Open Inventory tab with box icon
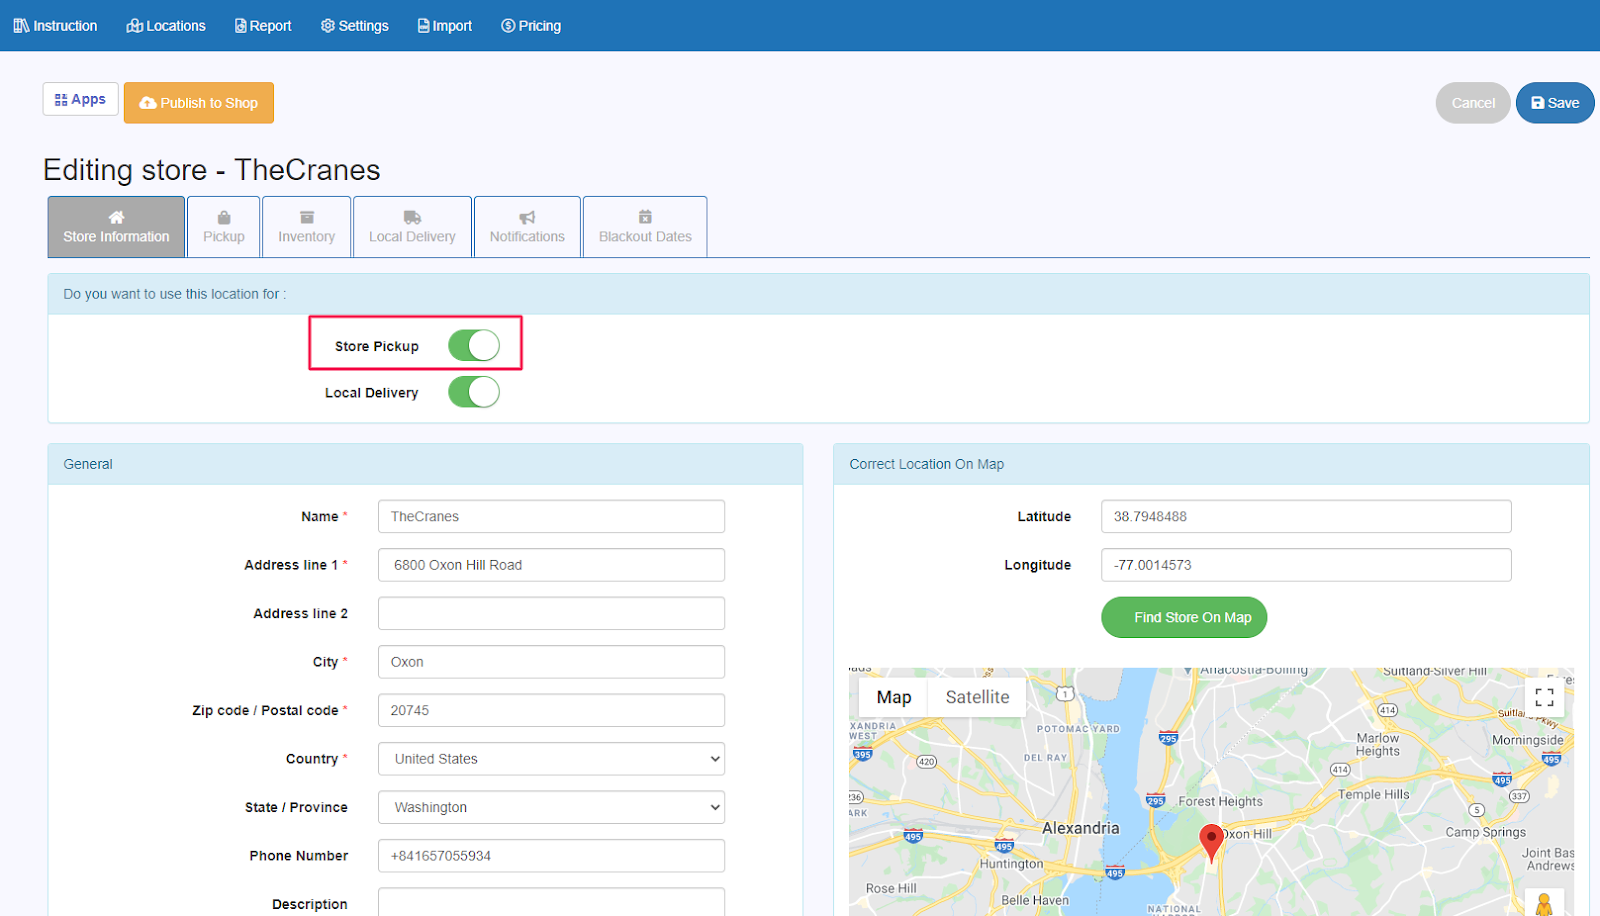Screen dimensions: 1600x916 pos(306,227)
